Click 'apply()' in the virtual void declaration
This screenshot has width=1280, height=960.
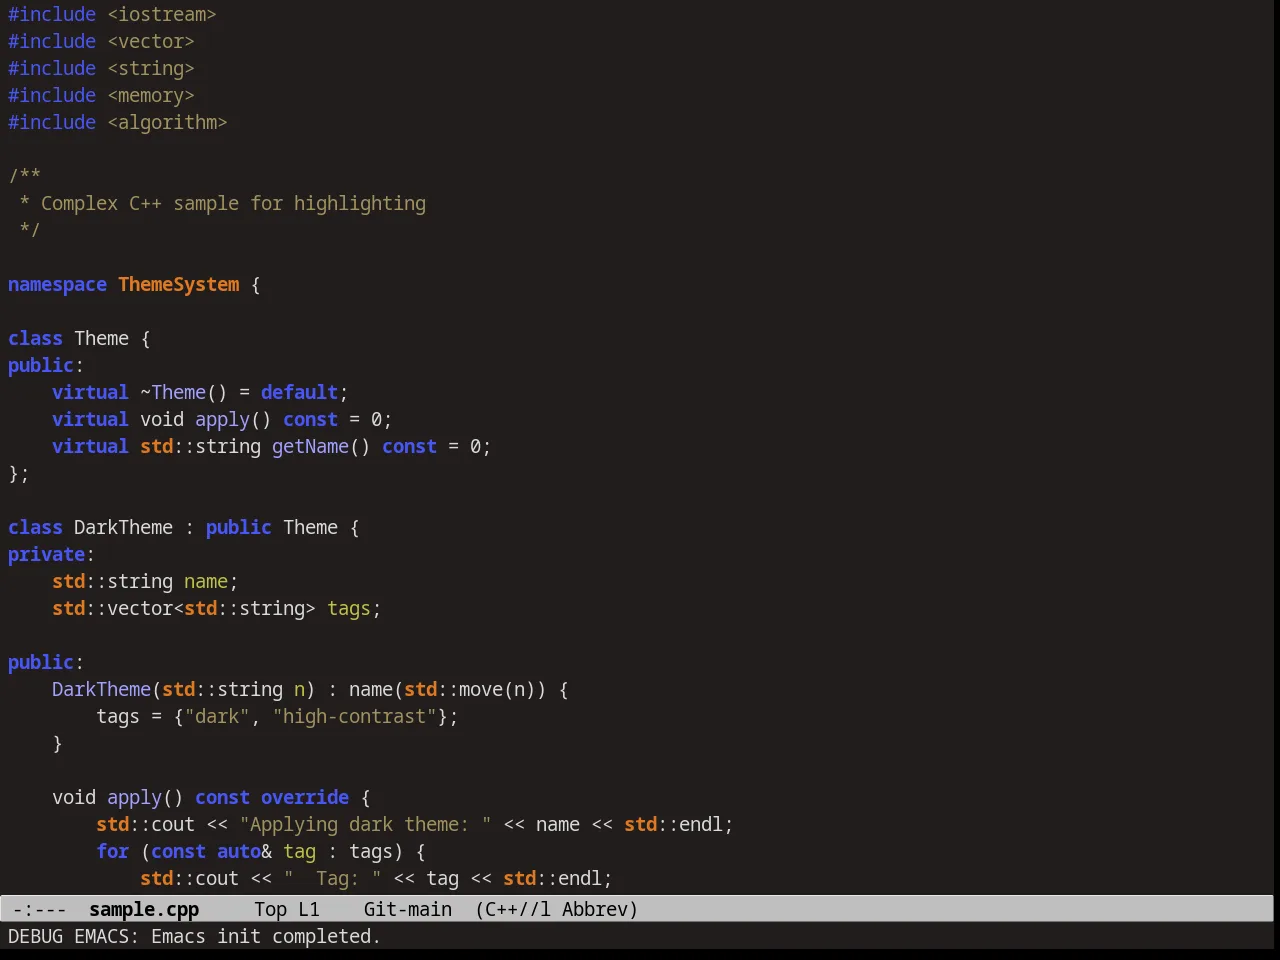(233, 419)
